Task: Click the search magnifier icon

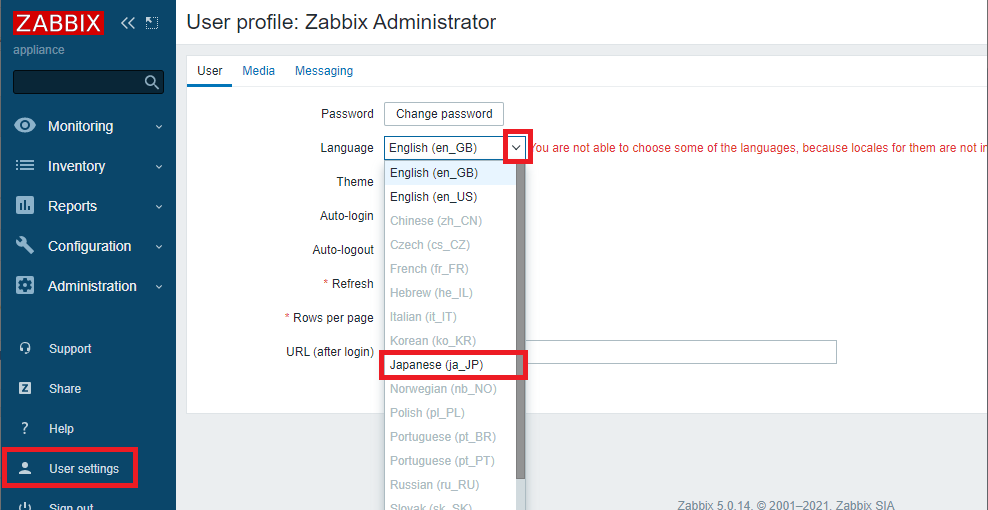Action: pos(152,82)
